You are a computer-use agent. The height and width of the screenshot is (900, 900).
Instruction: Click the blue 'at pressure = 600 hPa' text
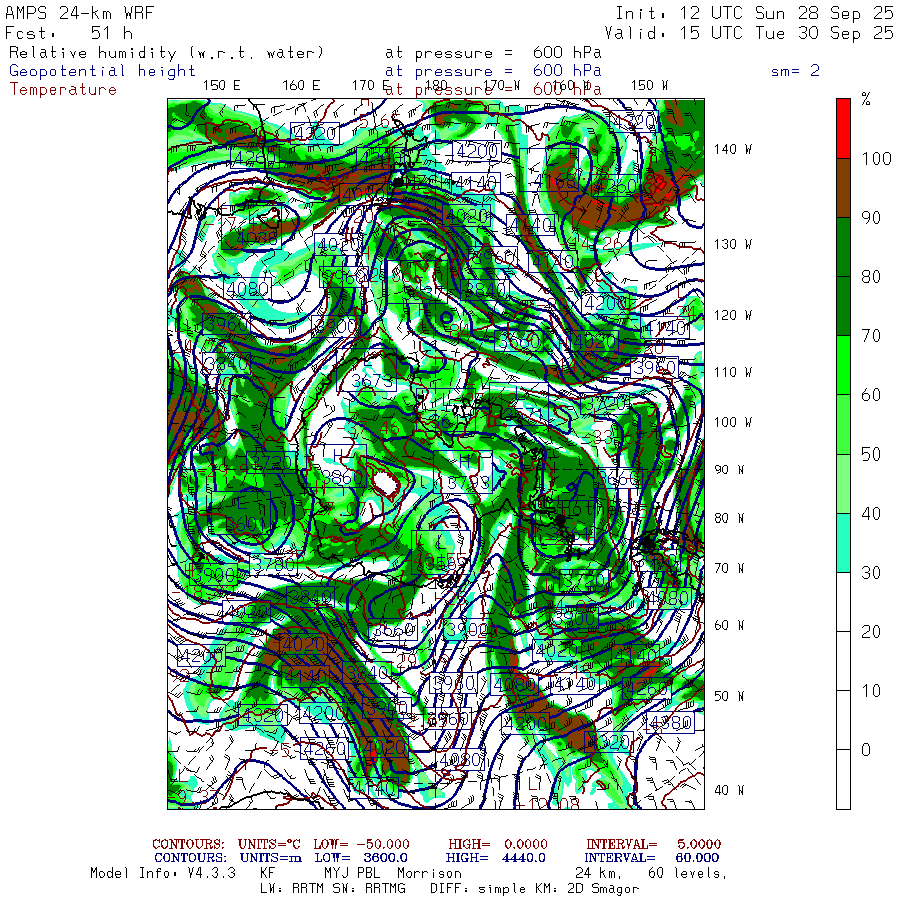tap(493, 71)
